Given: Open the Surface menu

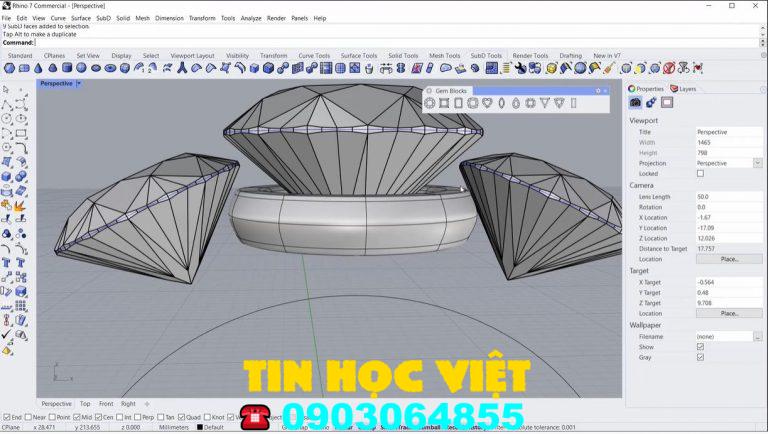Looking at the screenshot, I should pos(81,18).
